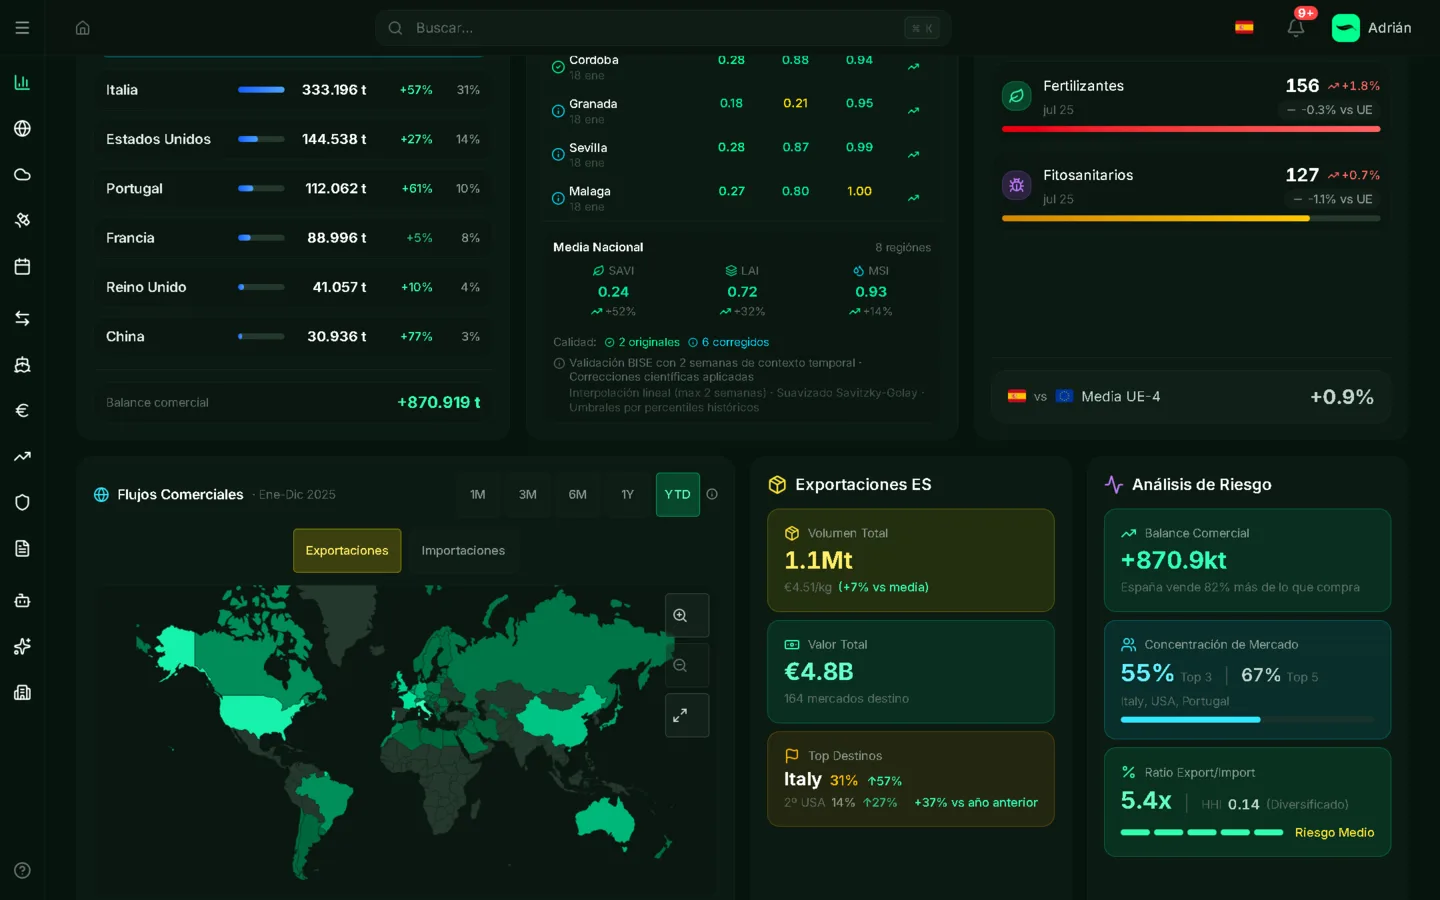Open the Adrián profile menu

1372,28
